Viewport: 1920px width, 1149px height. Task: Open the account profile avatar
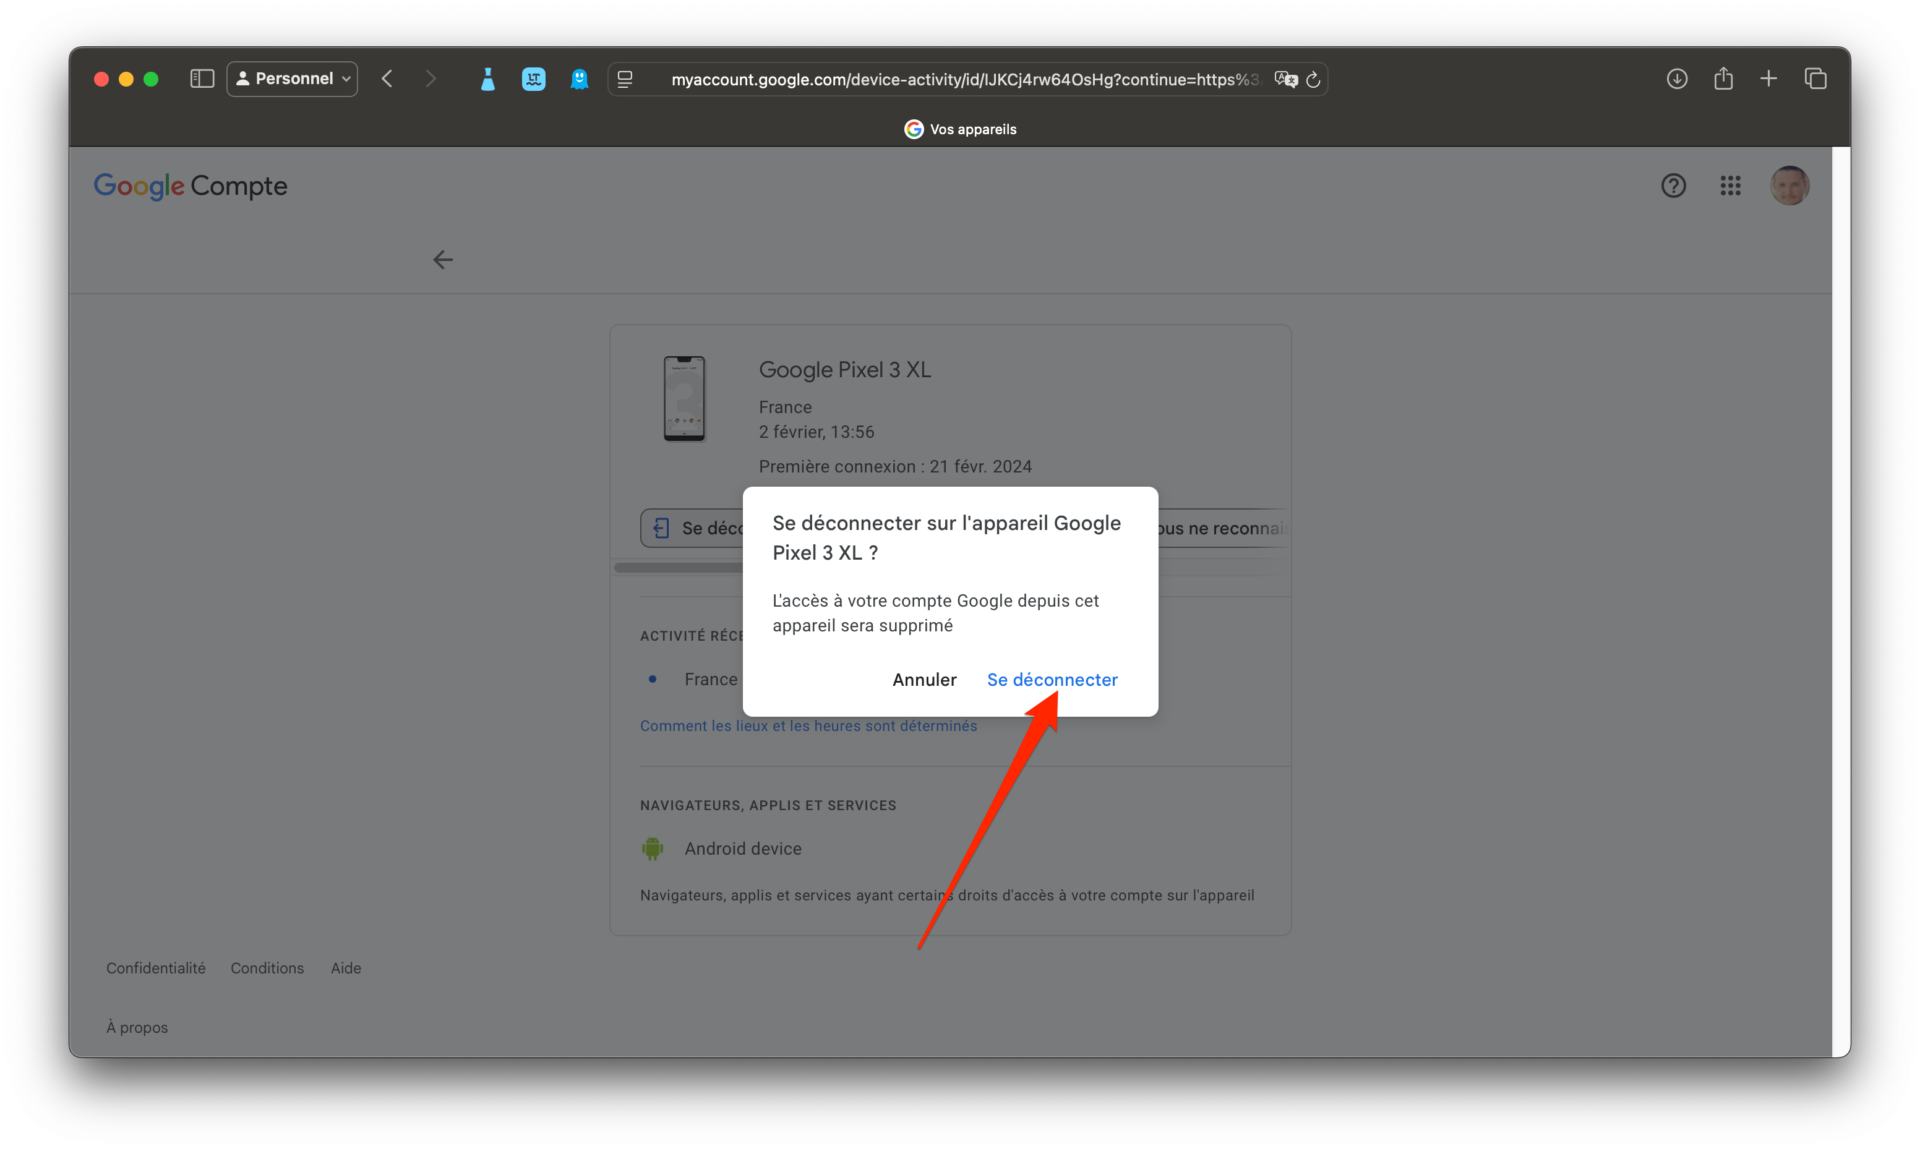pyautogui.click(x=1789, y=186)
